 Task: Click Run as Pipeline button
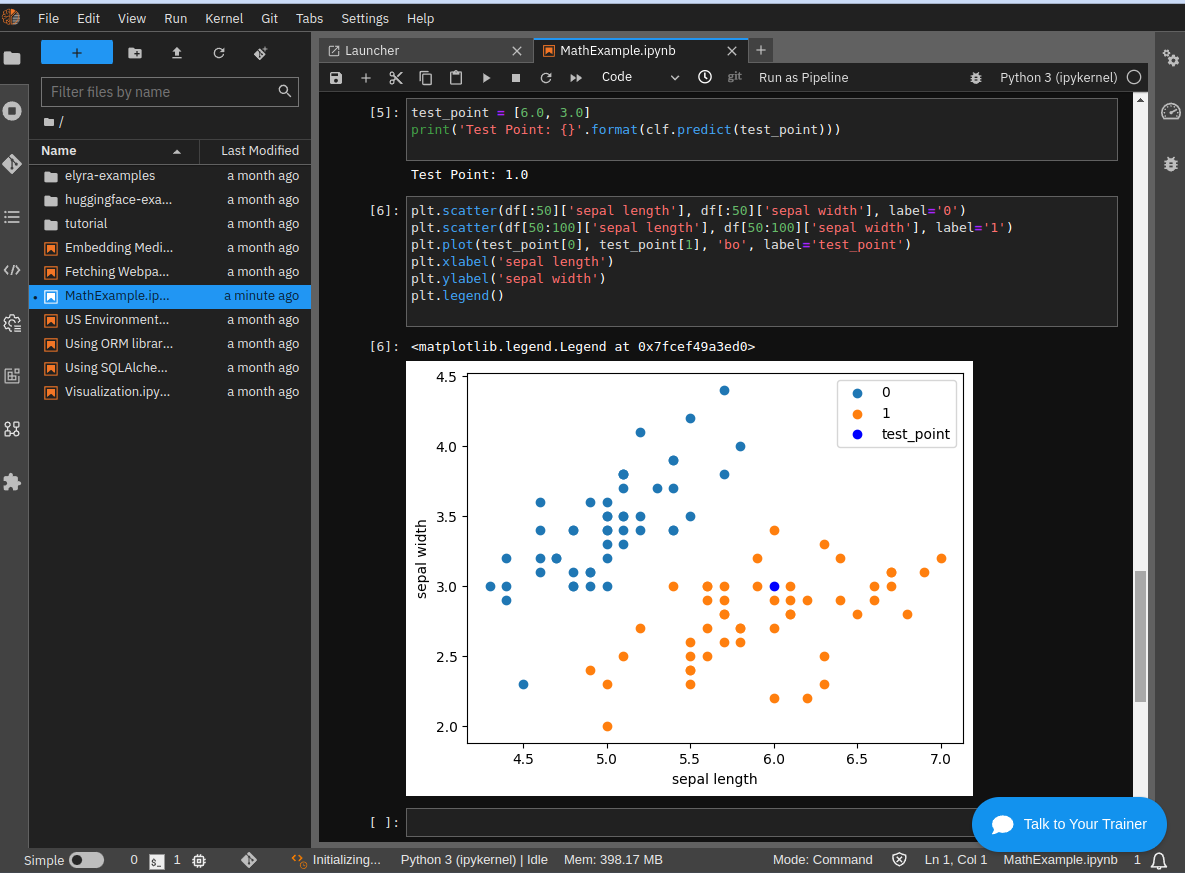pyautogui.click(x=803, y=77)
